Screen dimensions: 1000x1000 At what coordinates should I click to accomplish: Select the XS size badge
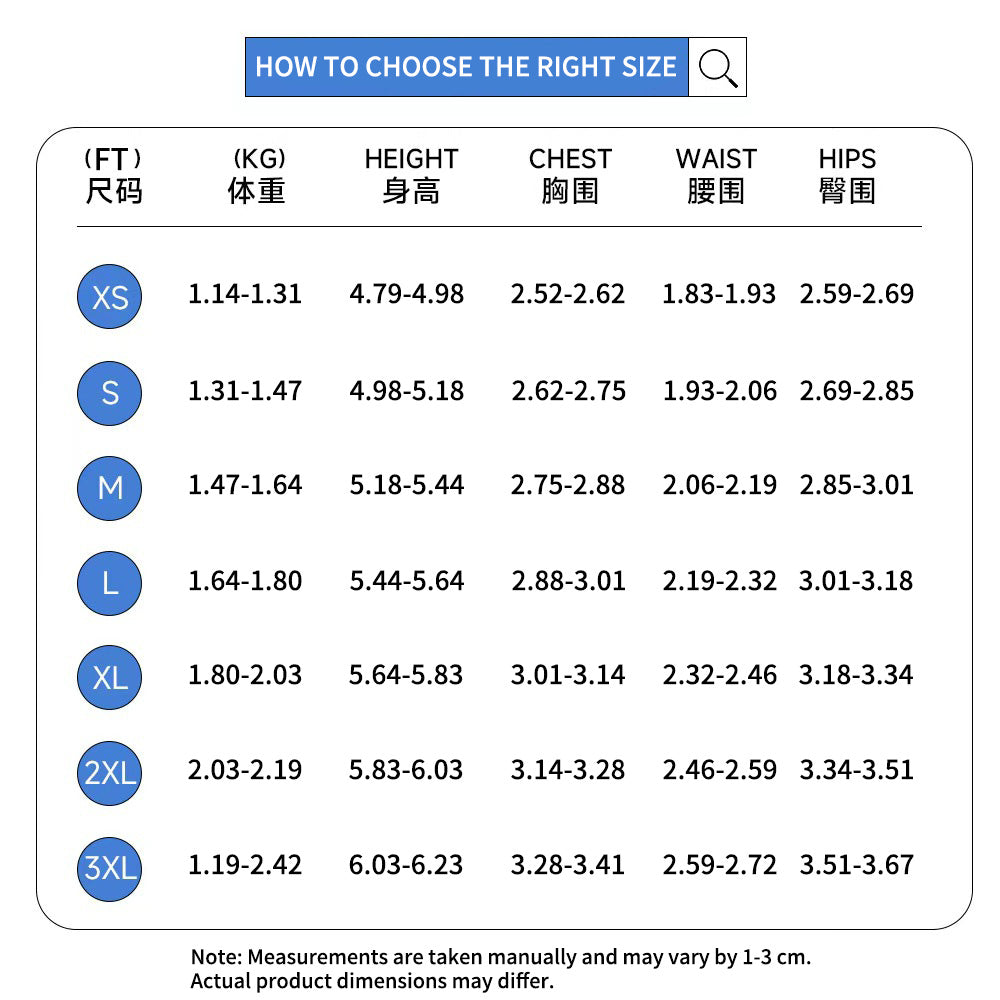(110, 297)
